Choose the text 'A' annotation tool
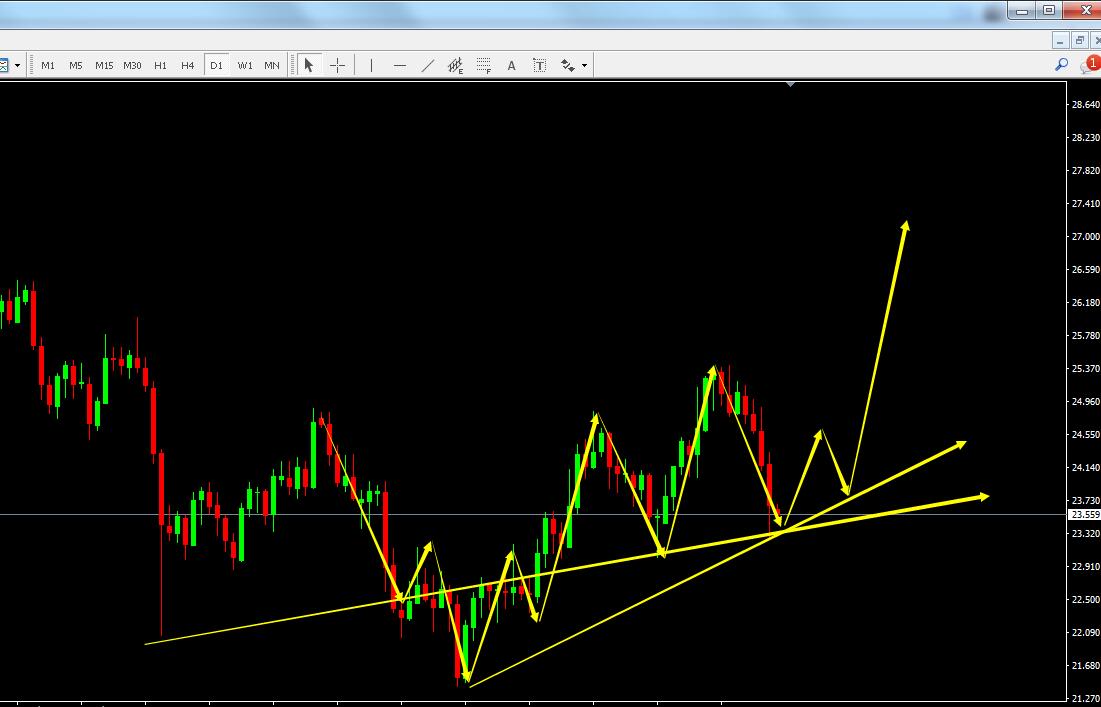This screenshot has width=1101, height=707. click(x=511, y=65)
